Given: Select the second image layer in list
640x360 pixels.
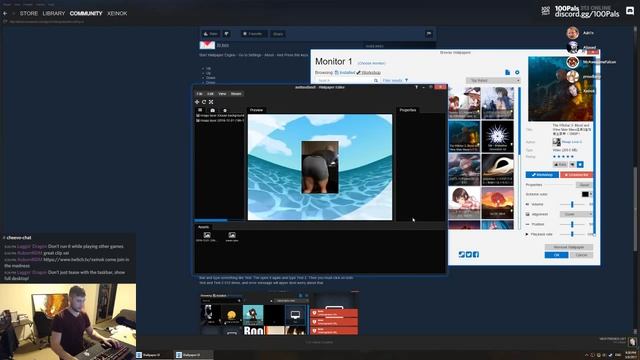Looking at the screenshot, I should [x=220, y=120].
